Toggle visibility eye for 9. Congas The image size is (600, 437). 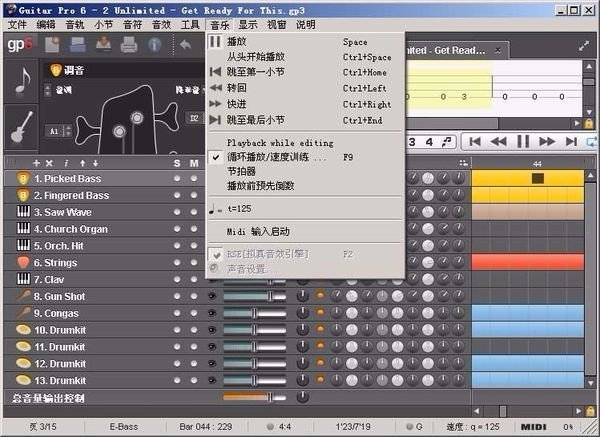pos(212,313)
